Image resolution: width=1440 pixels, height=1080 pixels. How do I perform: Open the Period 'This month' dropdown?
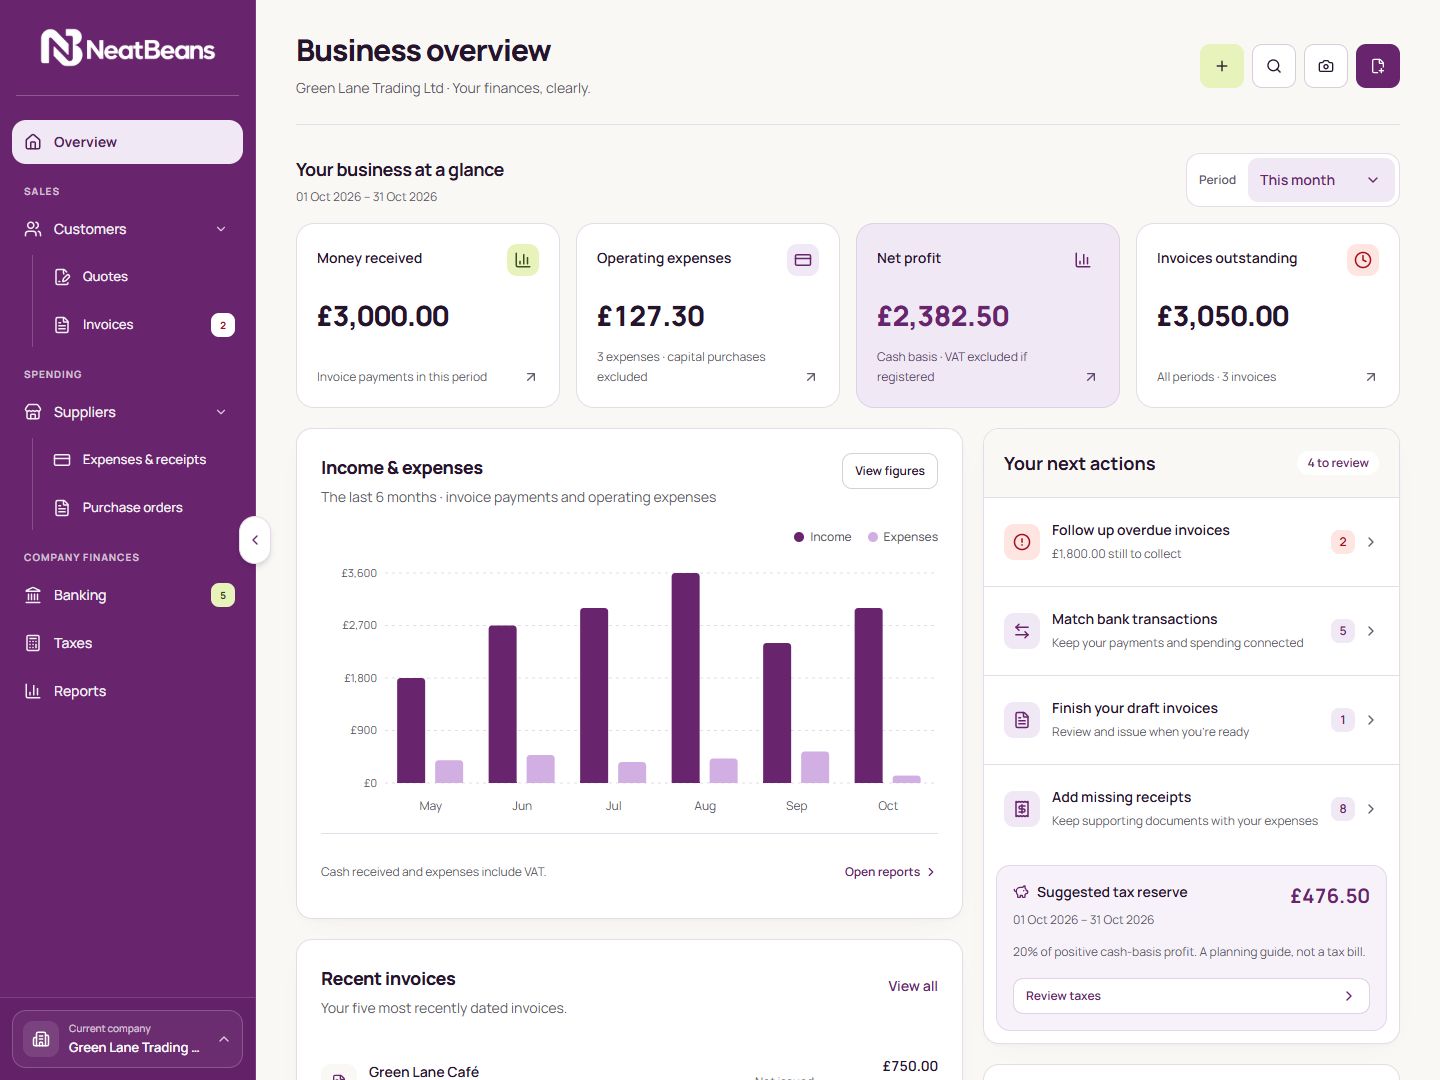(x=1320, y=180)
